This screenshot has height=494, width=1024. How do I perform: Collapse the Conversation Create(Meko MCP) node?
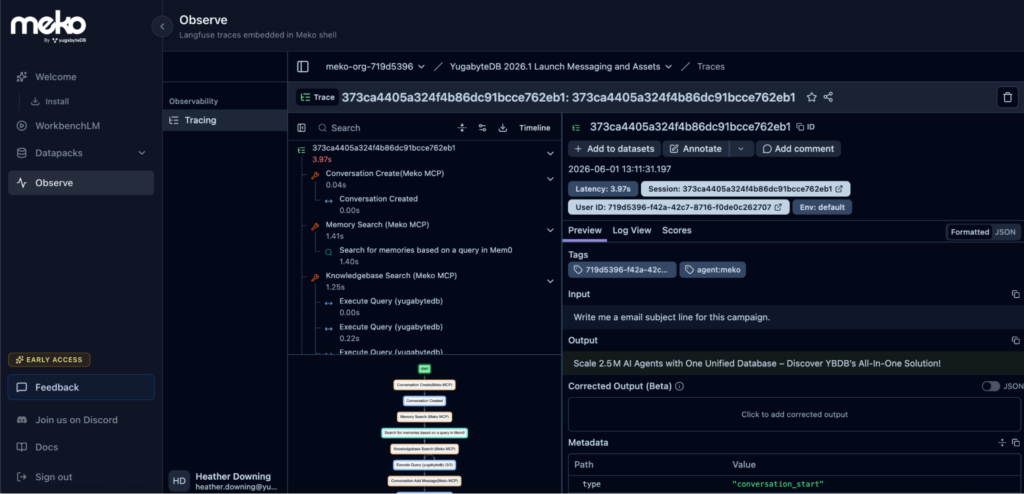click(x=550, y=179)
